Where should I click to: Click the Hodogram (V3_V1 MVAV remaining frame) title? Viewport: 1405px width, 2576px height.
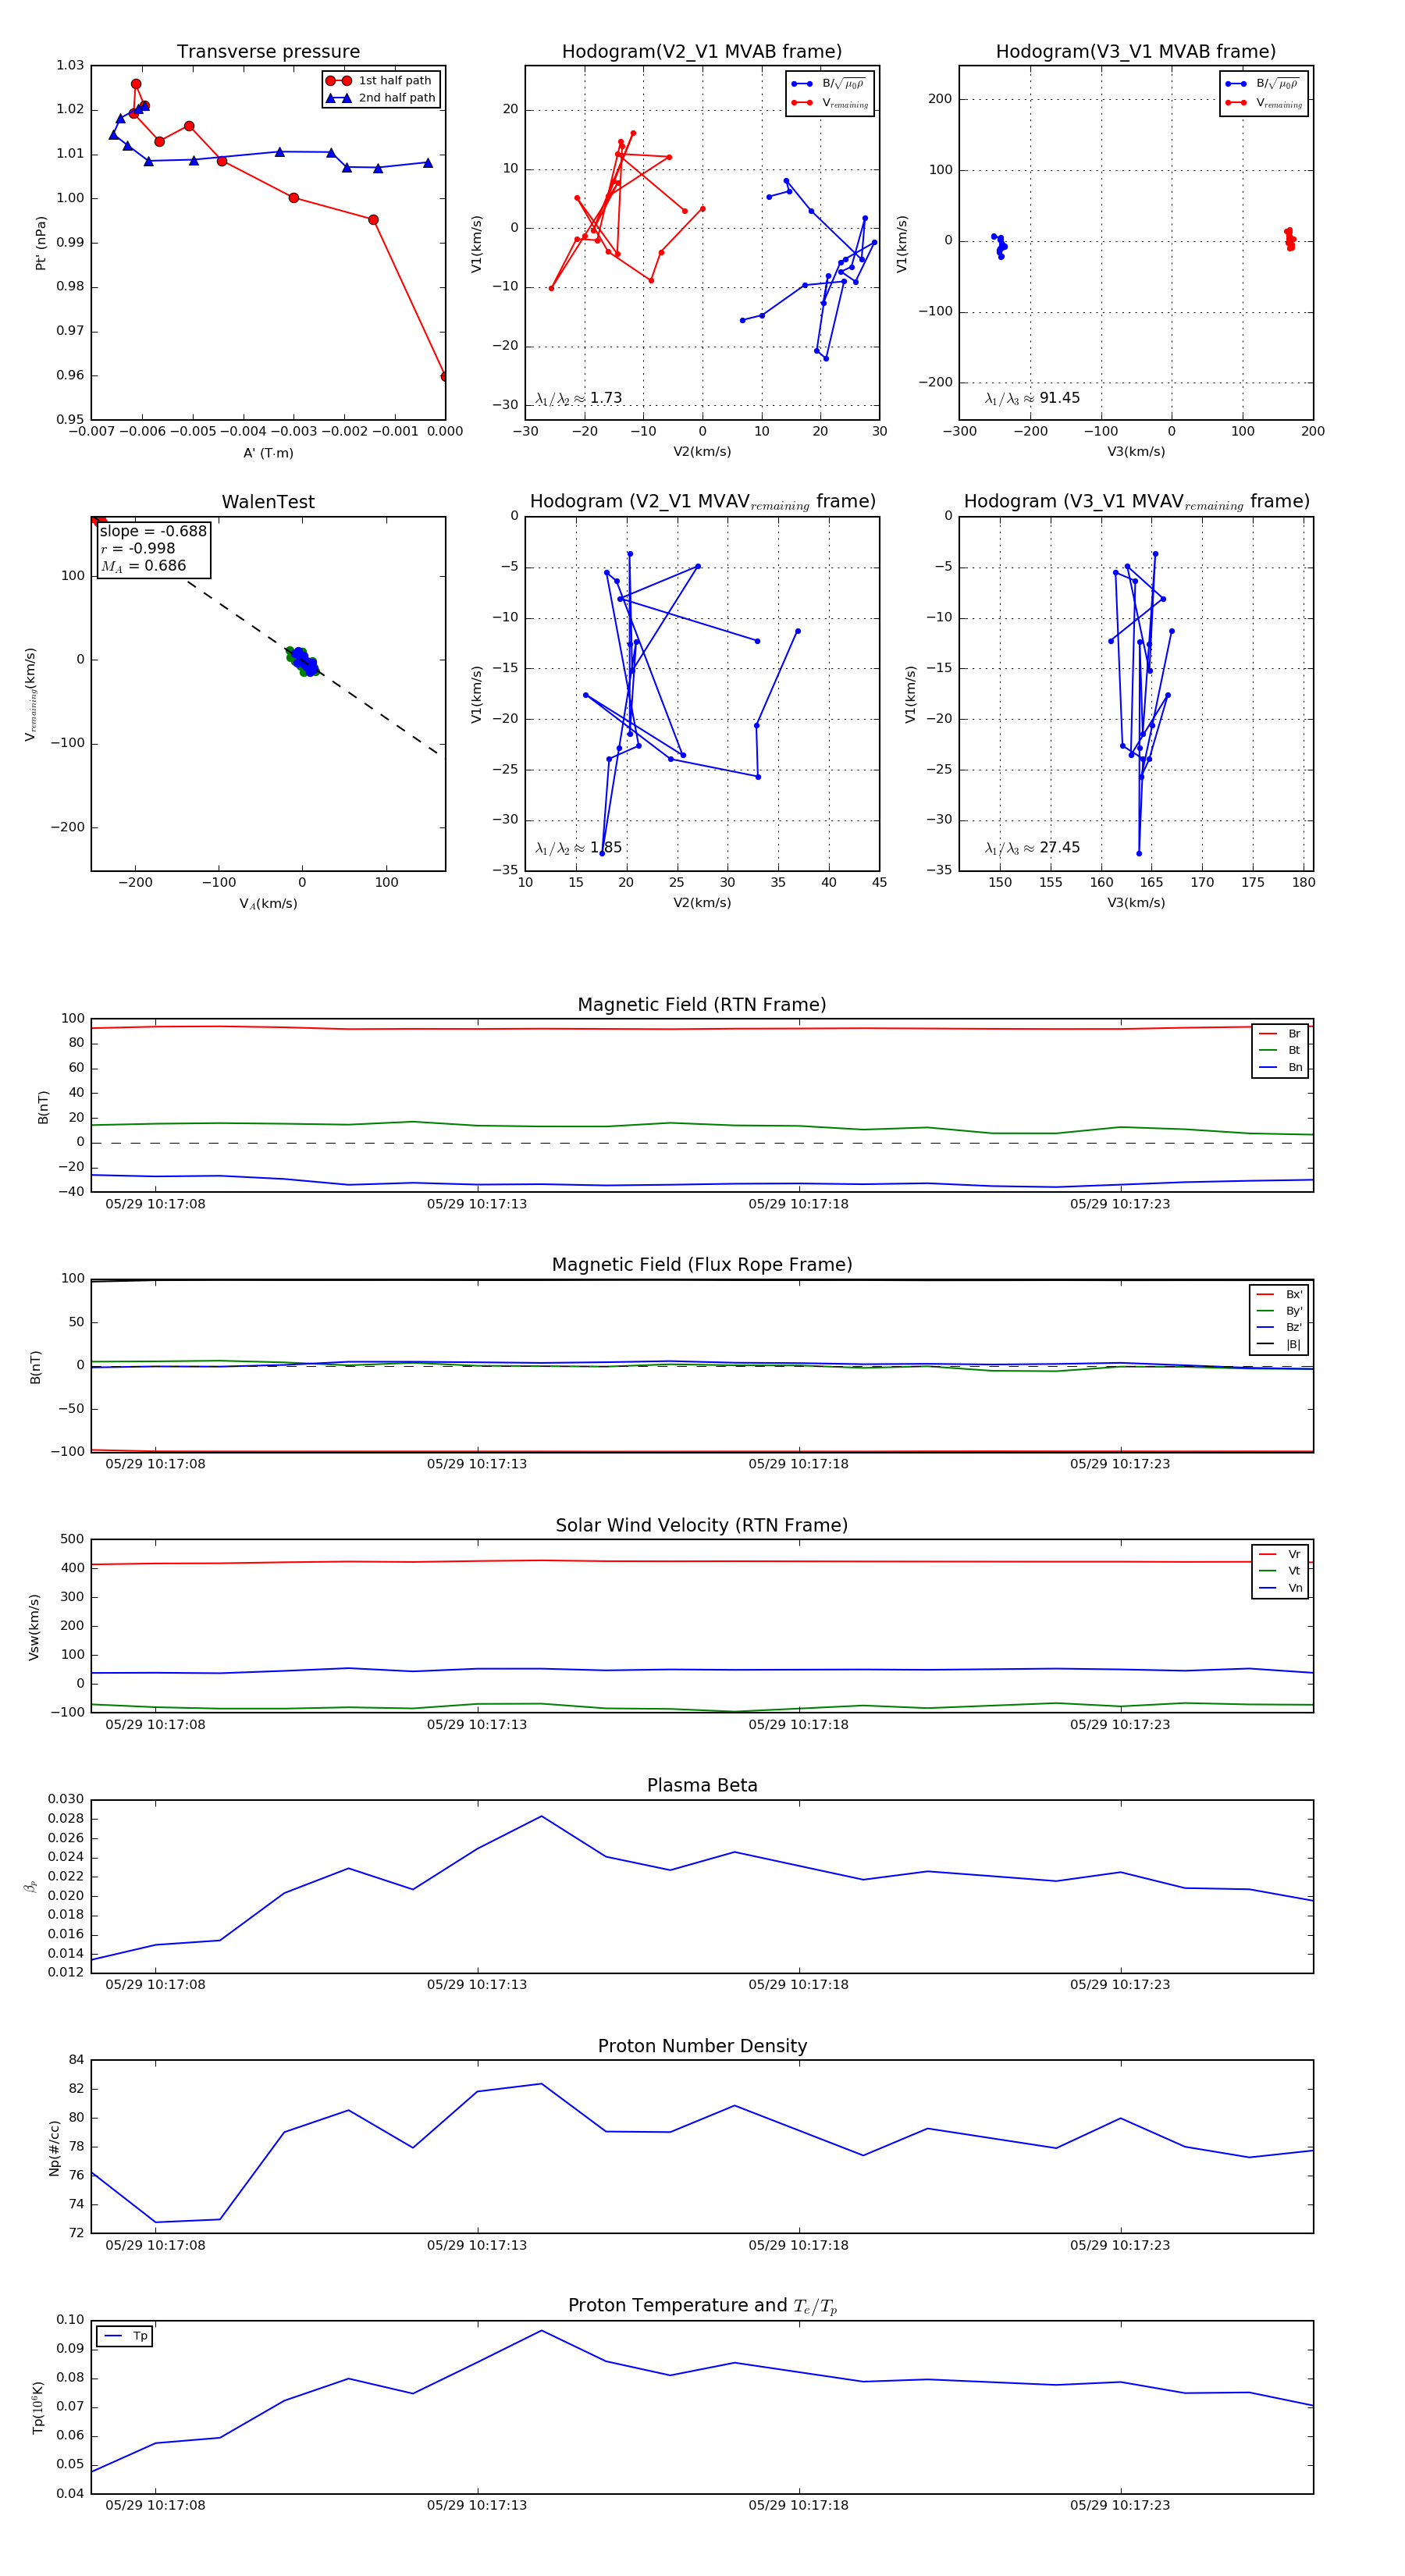pyautogui.click(x=1136, y=502)
